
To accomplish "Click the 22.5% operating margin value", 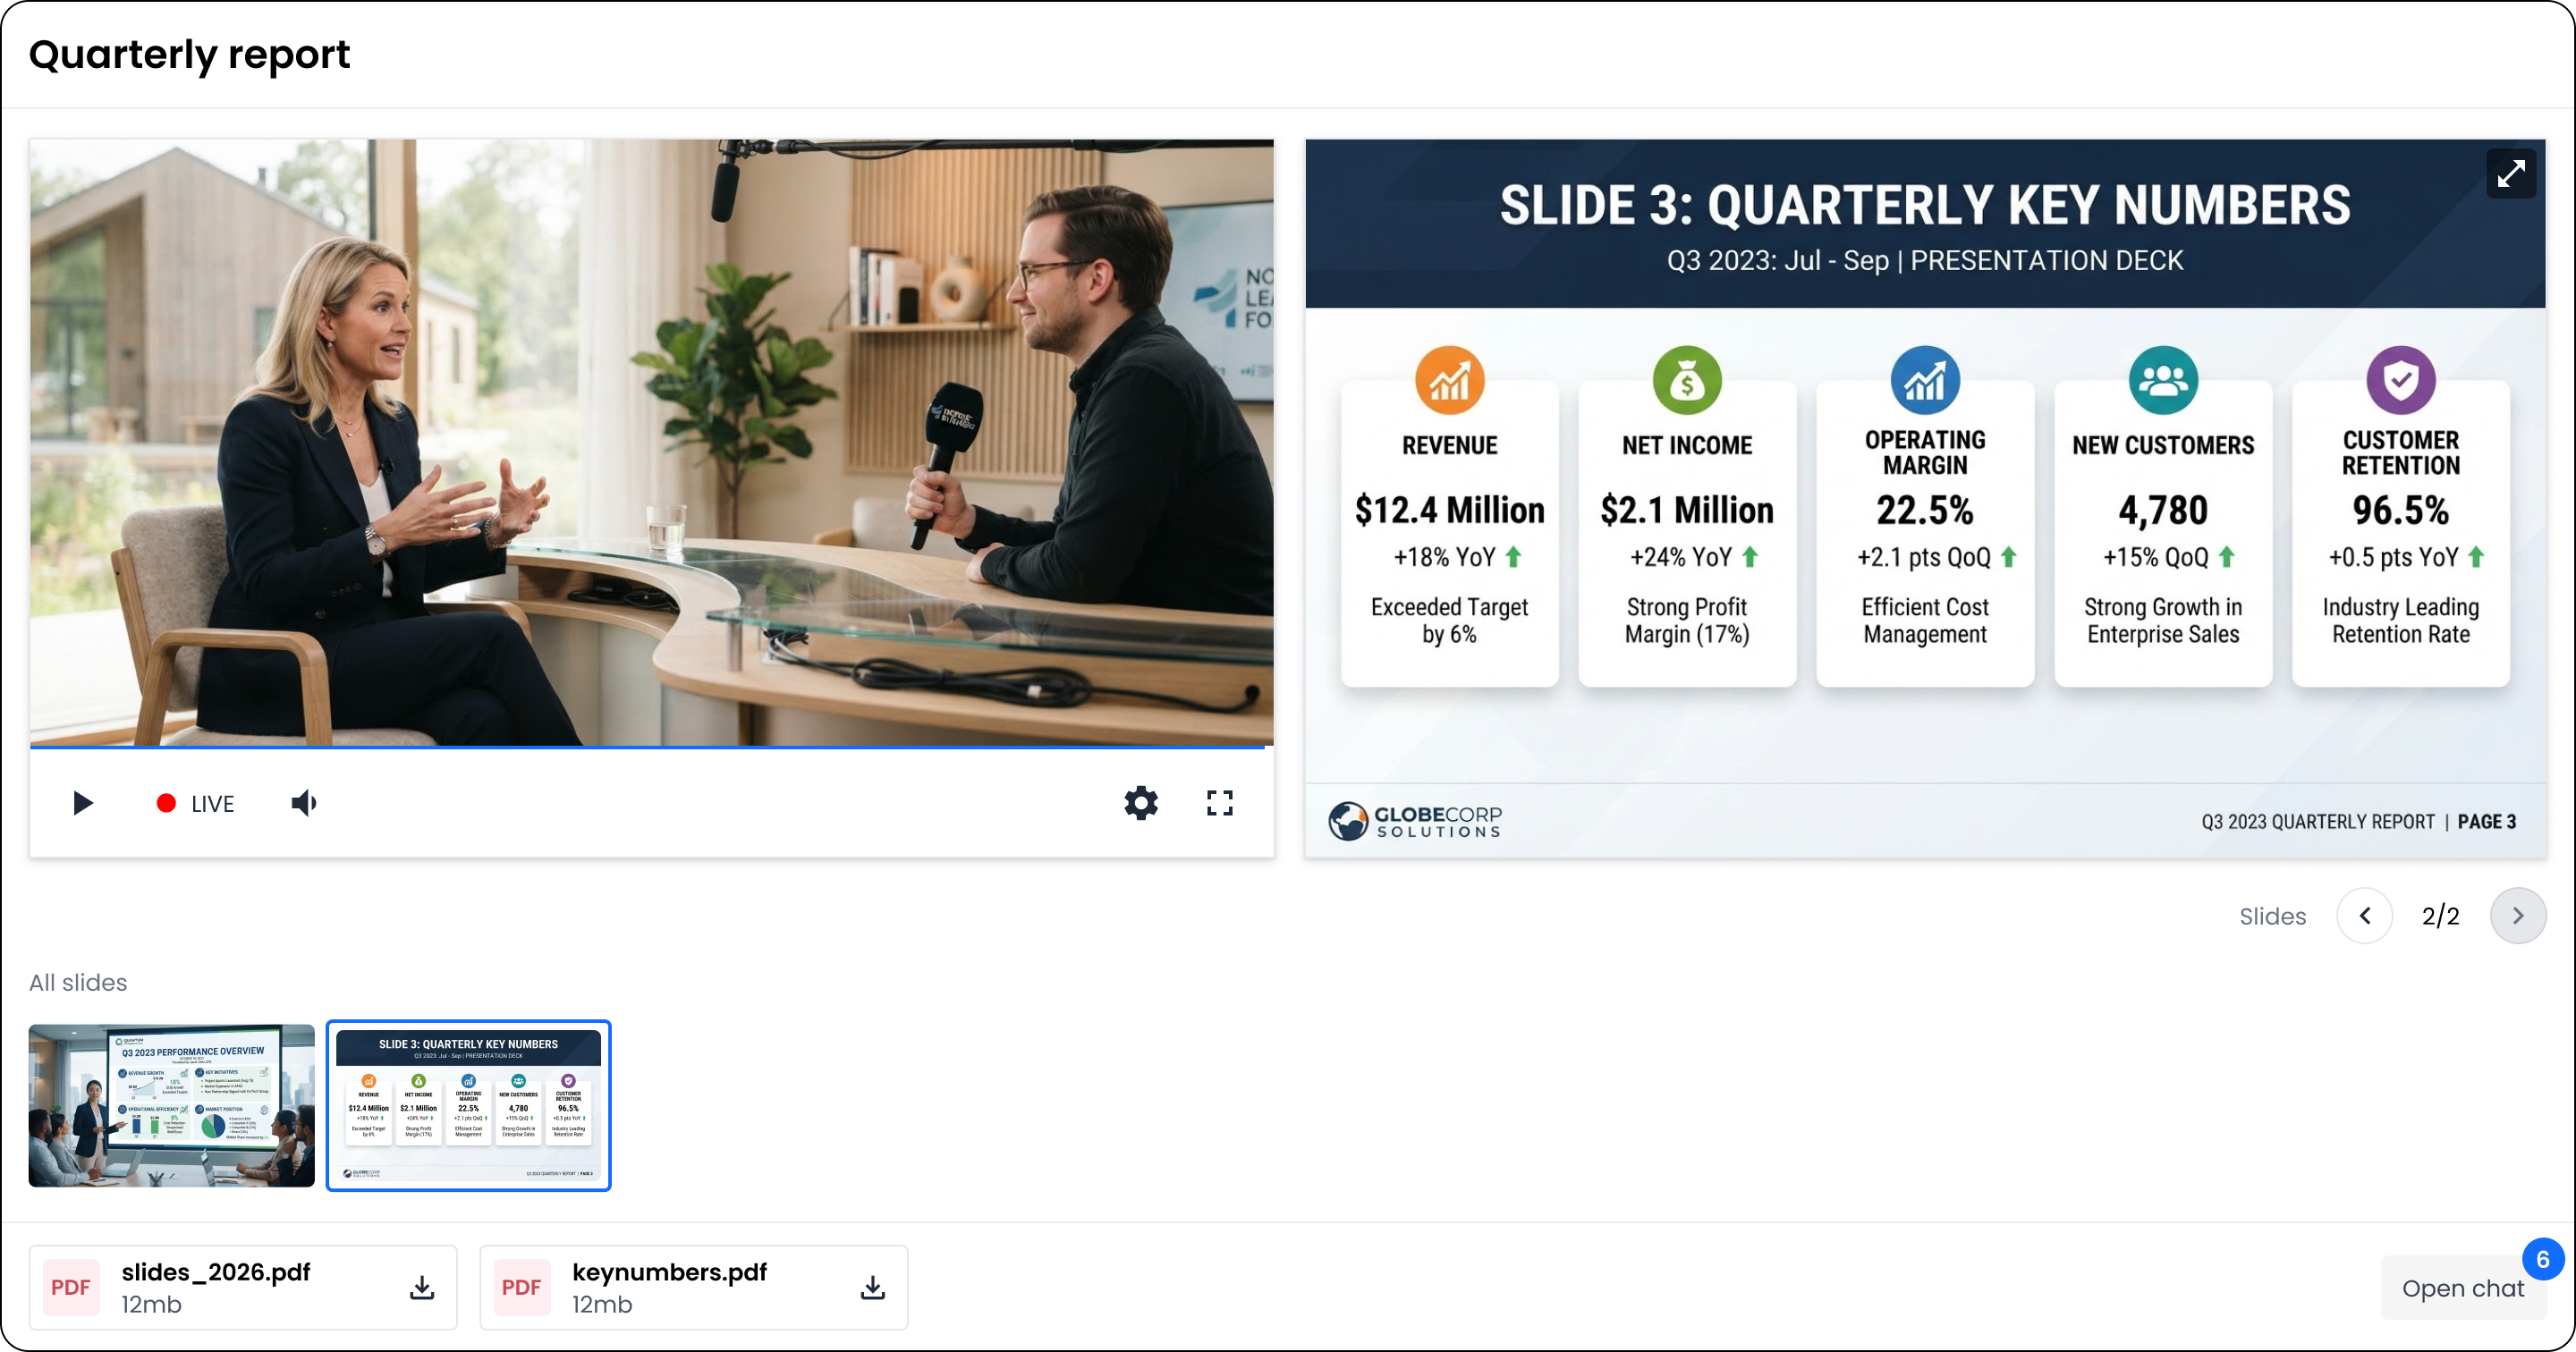I will 1925,510.
